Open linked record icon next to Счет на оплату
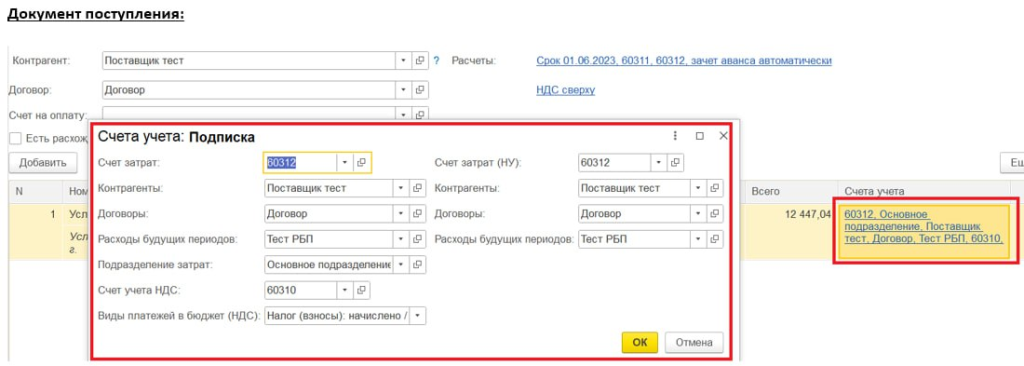 (x=420, y=114)
